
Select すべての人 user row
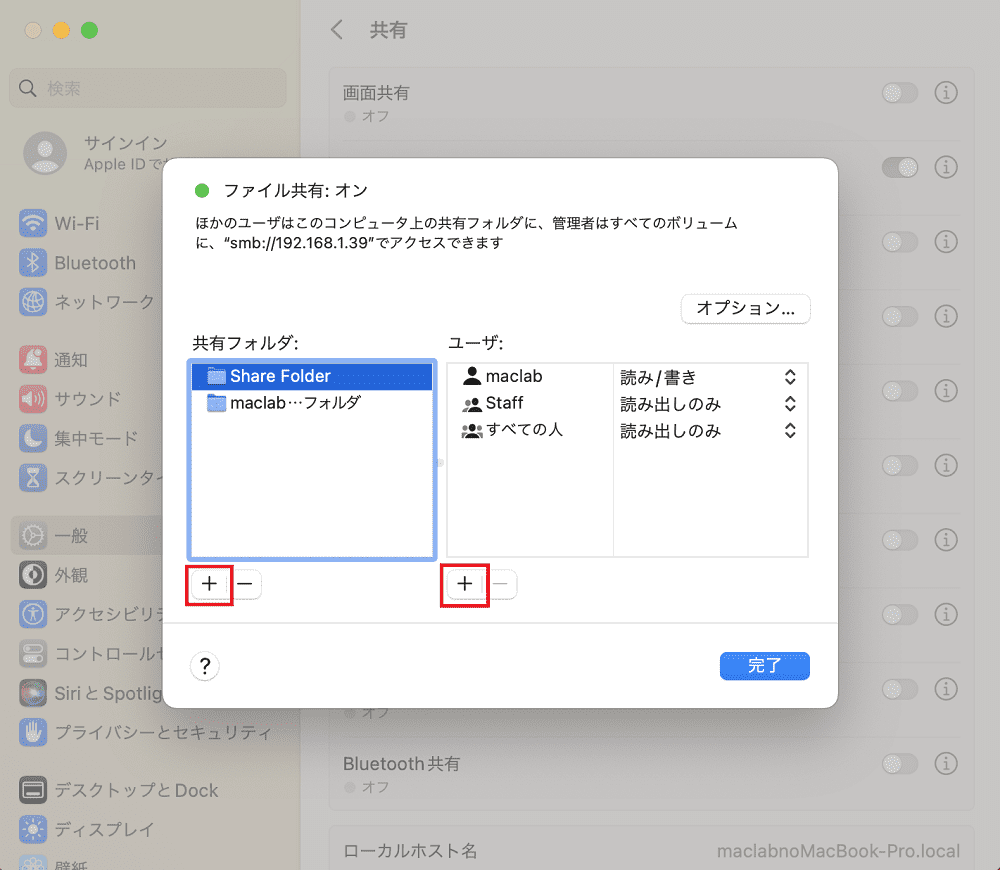tap(530, 430)
